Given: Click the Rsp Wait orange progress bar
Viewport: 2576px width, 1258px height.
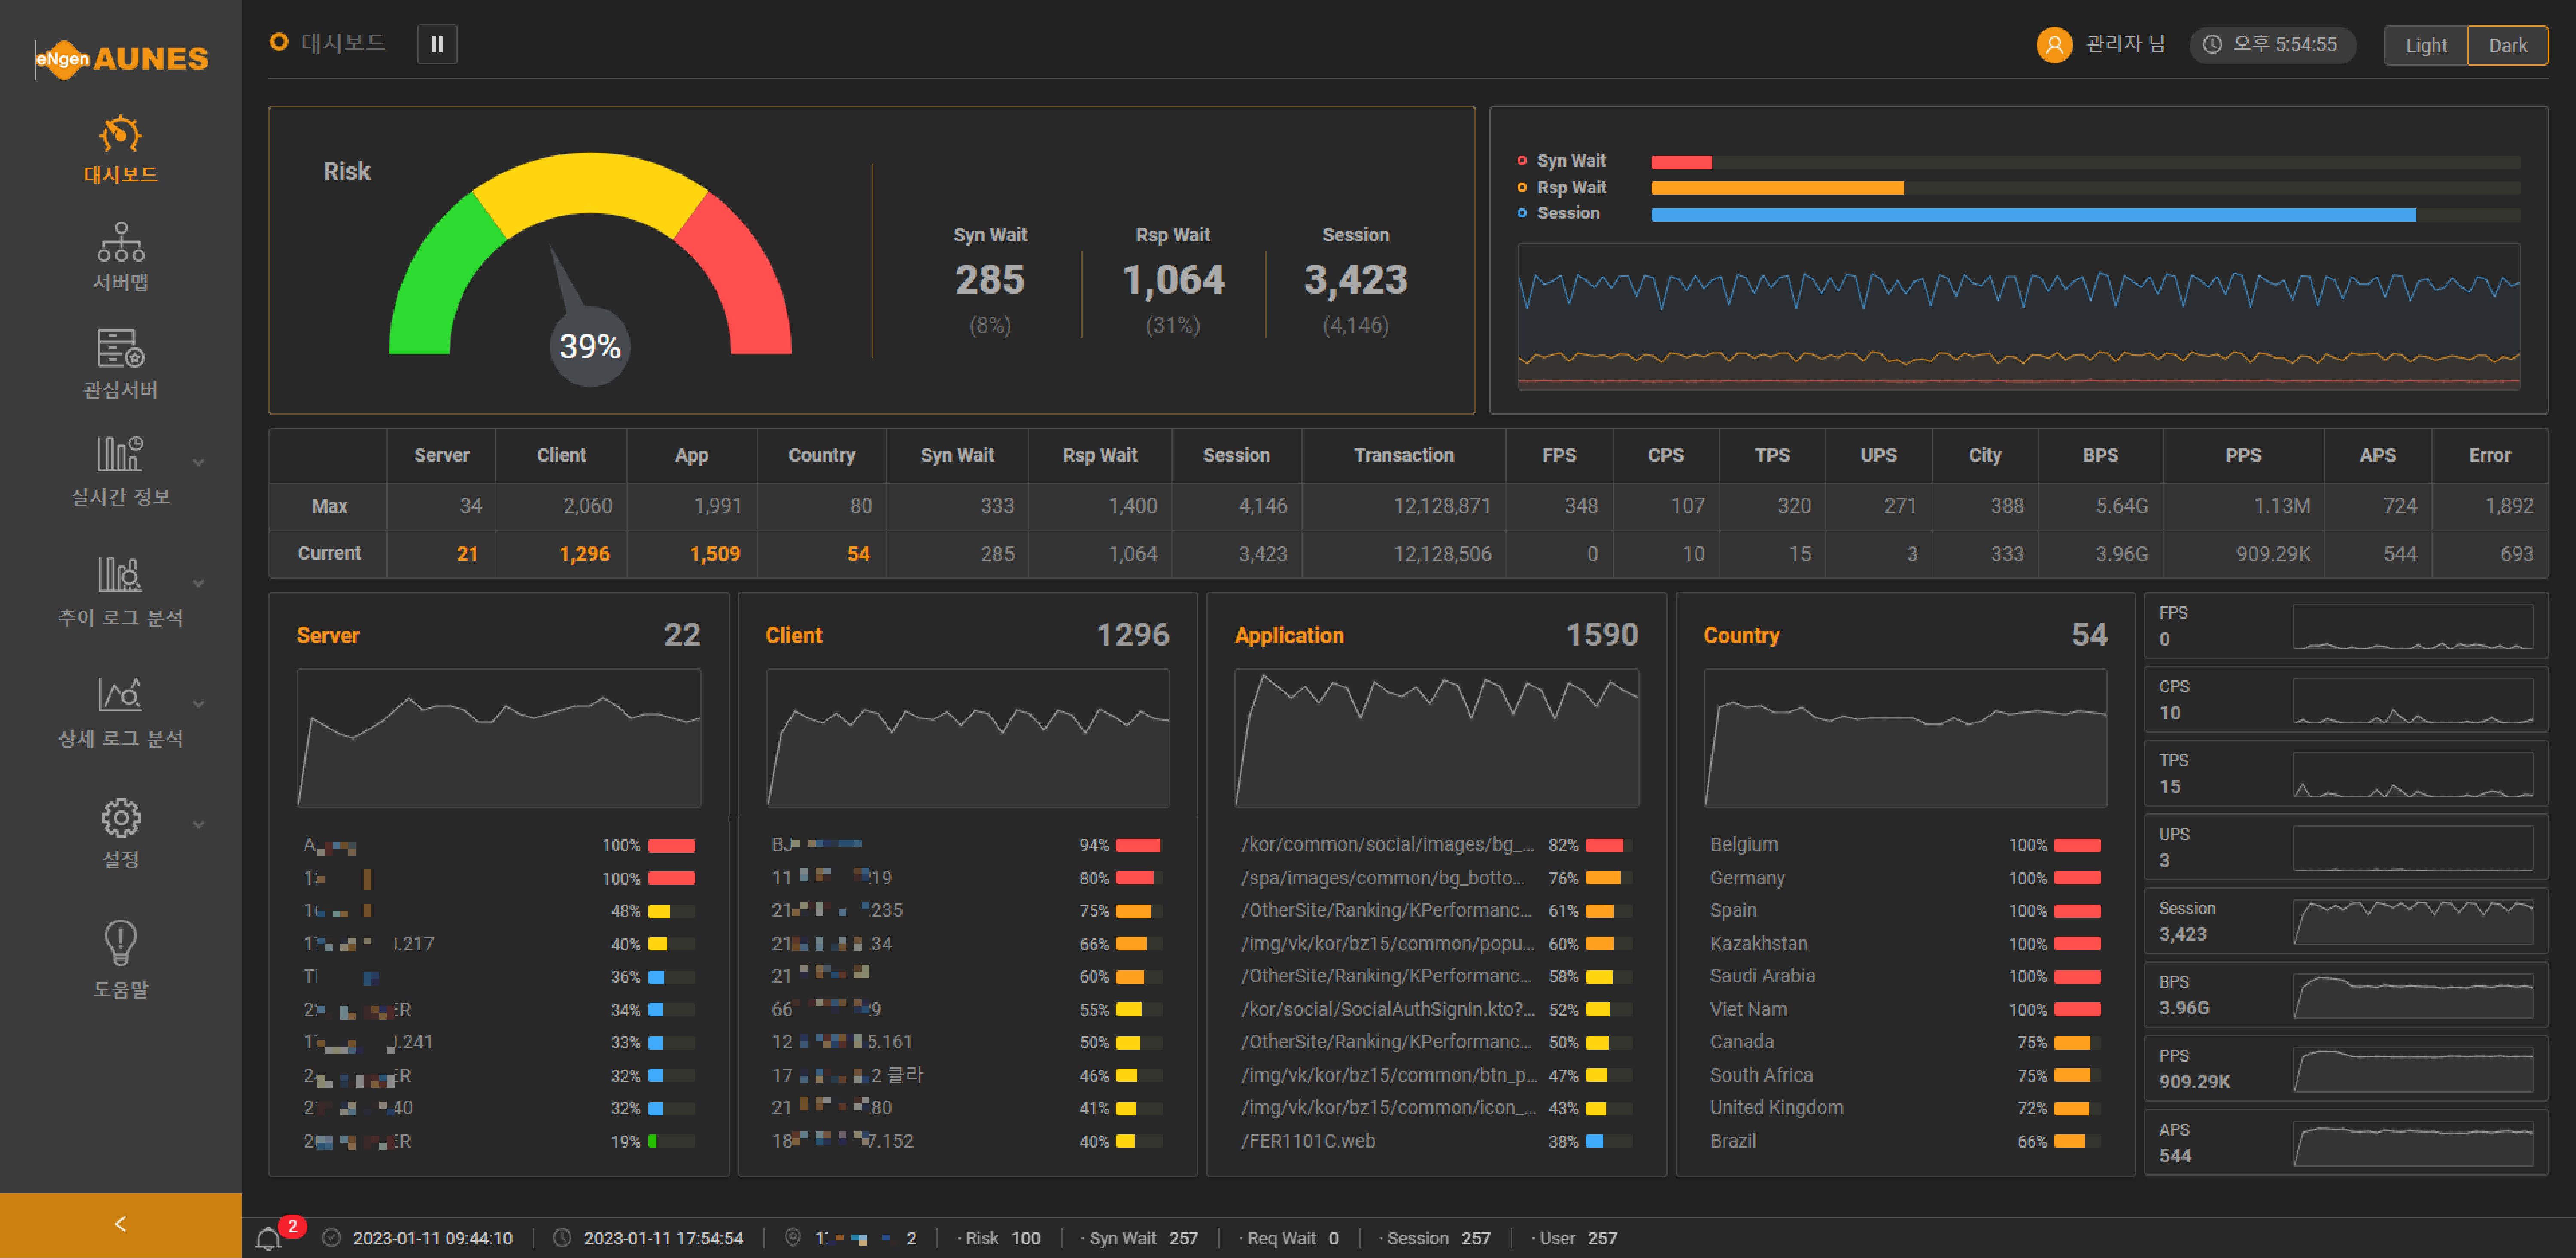Looking at the screenshot, I should [1777, 188].
